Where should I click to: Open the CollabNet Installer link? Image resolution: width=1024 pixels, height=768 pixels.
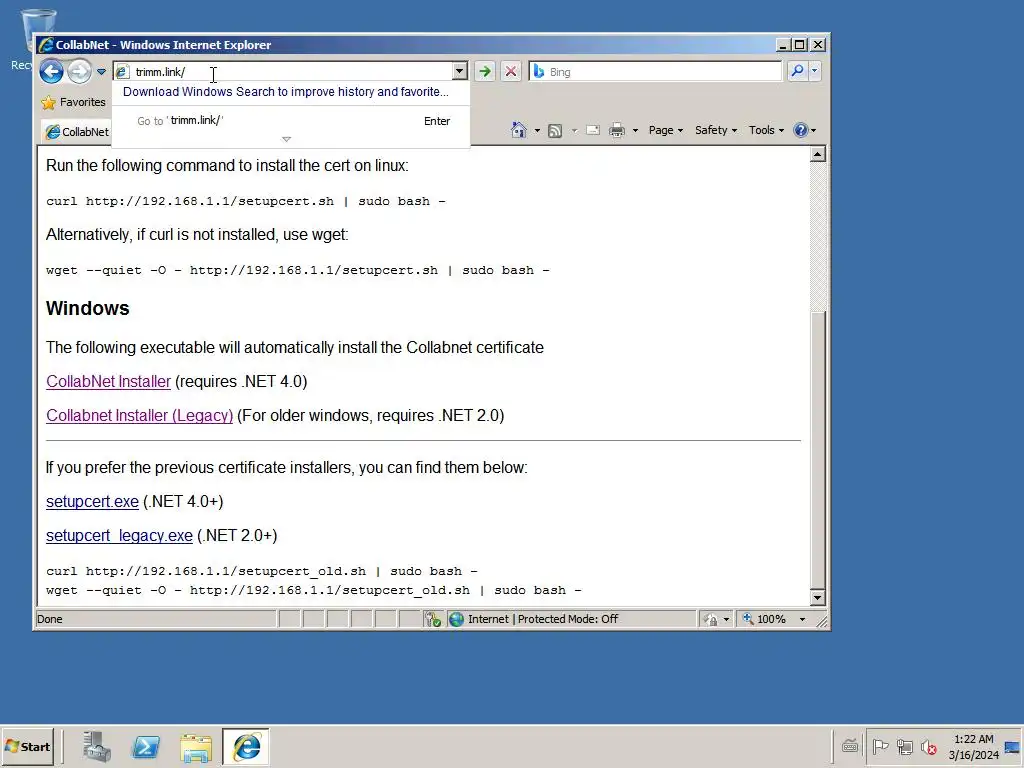tap(108, 381)
